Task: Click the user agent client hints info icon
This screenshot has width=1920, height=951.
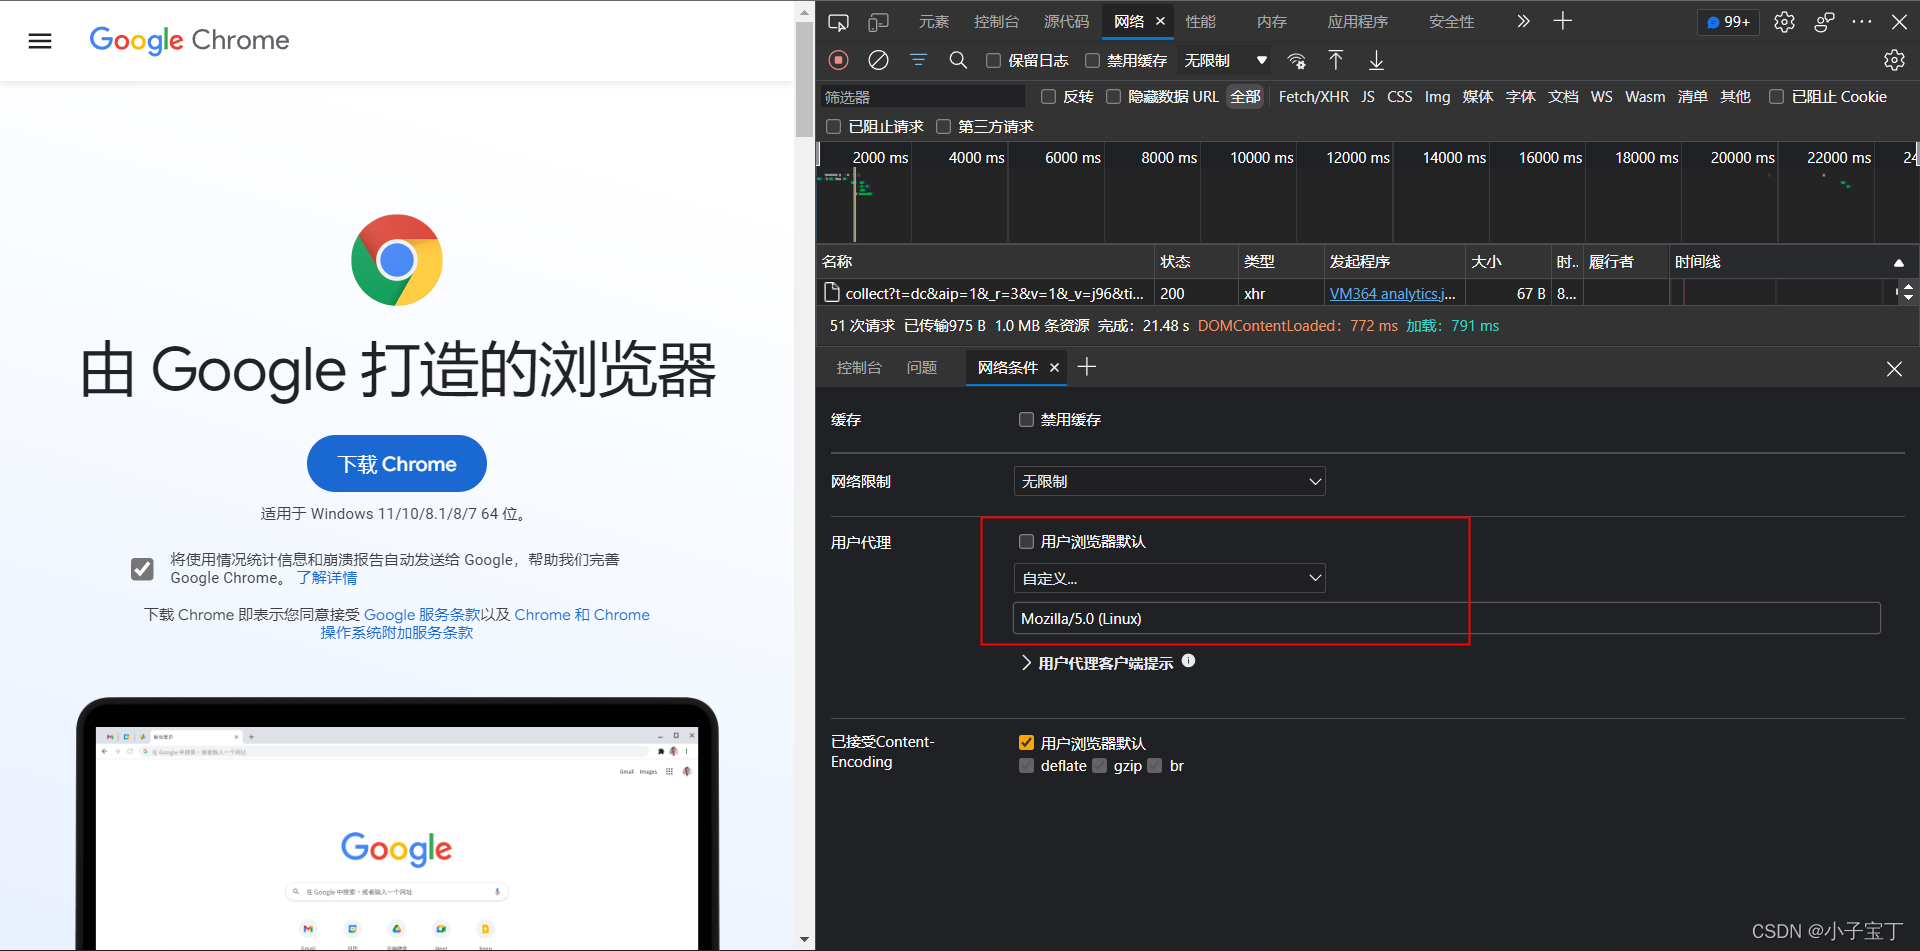Action: point(1188,661)
